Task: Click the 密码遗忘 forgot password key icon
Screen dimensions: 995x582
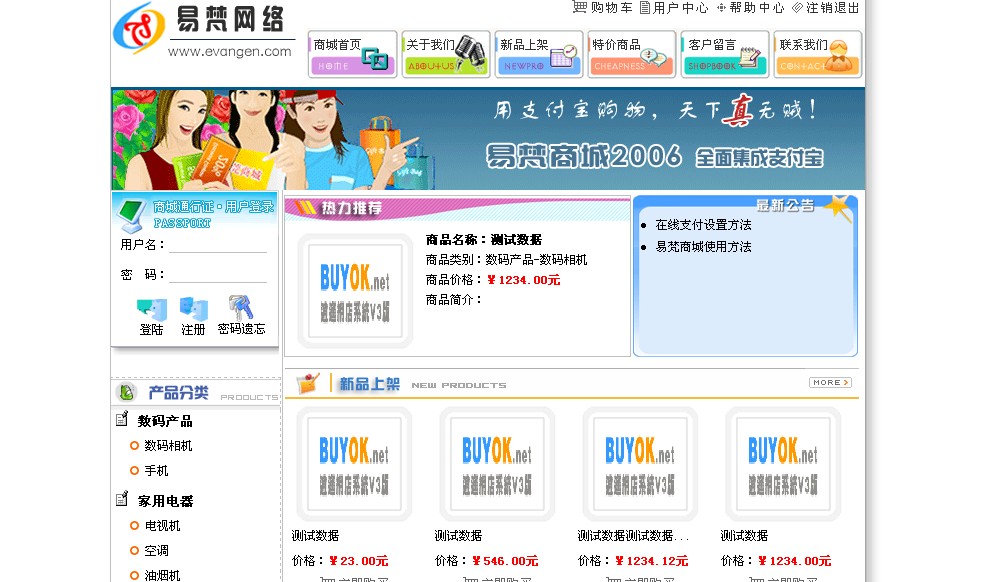Action: (241, 315)
